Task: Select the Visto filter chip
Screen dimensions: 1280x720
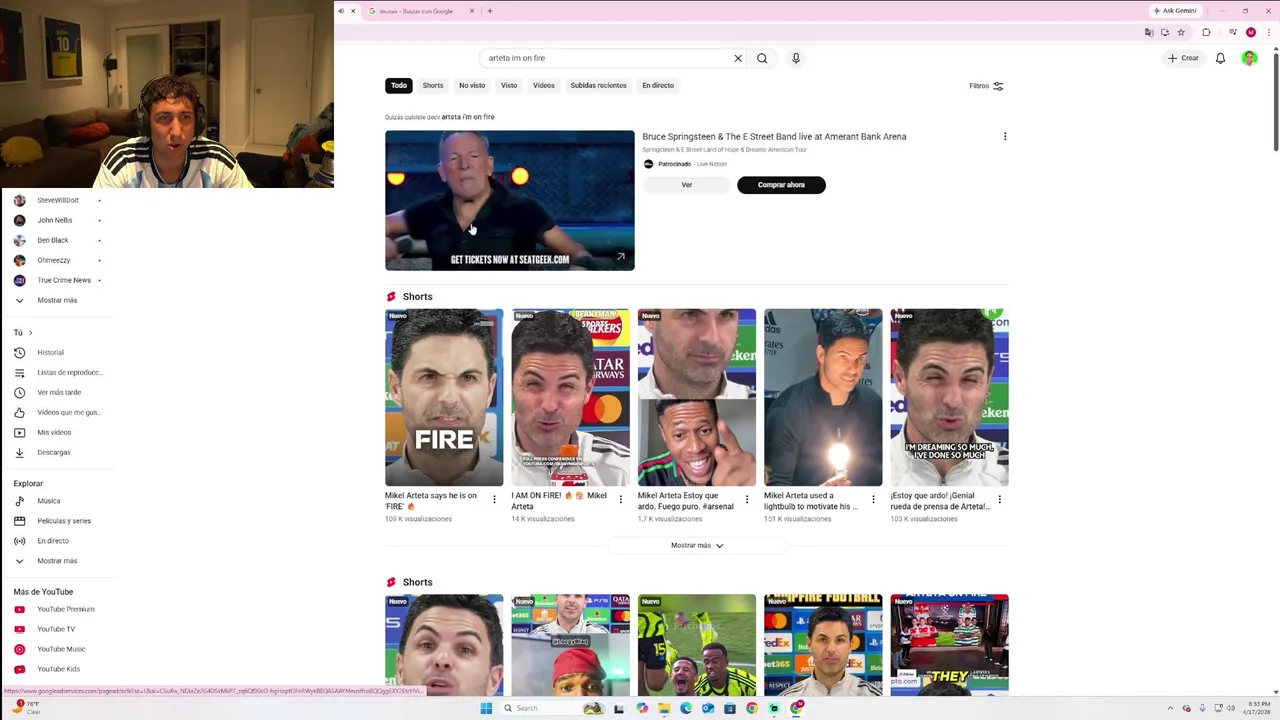Action: coord(509,85)
